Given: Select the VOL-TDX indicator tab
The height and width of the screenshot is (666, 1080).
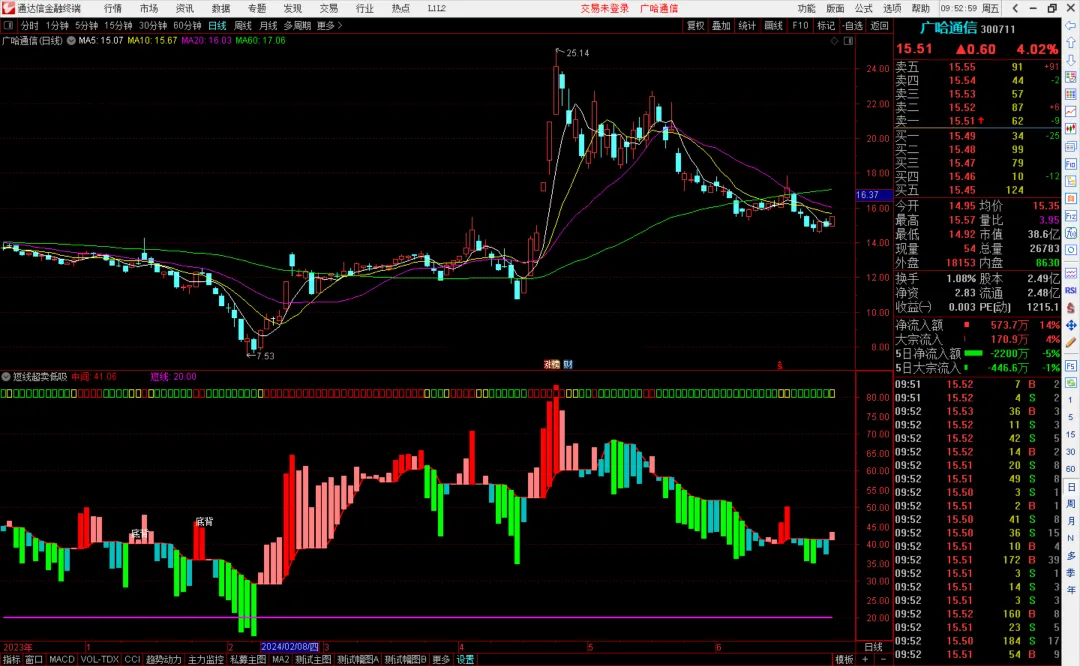Looking at the screenshot, I should (x=100, y=660).
